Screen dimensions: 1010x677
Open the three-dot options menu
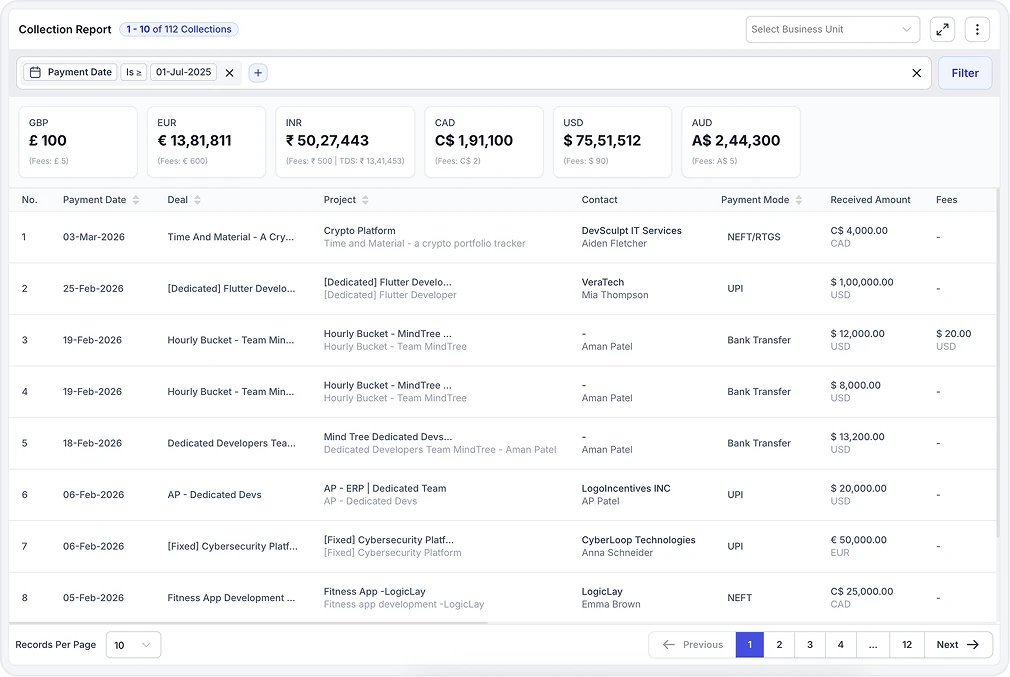(977, 30)
